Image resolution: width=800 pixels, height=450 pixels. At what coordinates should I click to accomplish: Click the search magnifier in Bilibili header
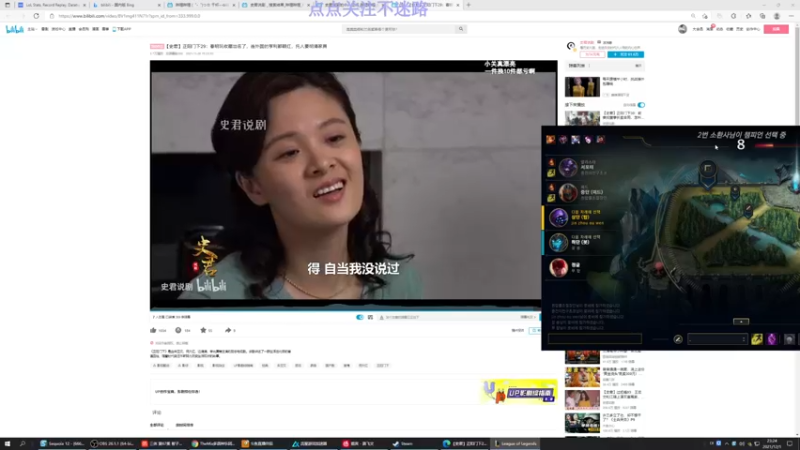(461, 29)
